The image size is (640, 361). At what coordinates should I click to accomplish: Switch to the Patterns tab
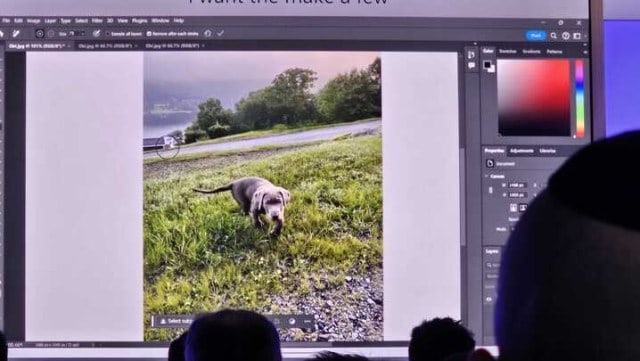554,51
